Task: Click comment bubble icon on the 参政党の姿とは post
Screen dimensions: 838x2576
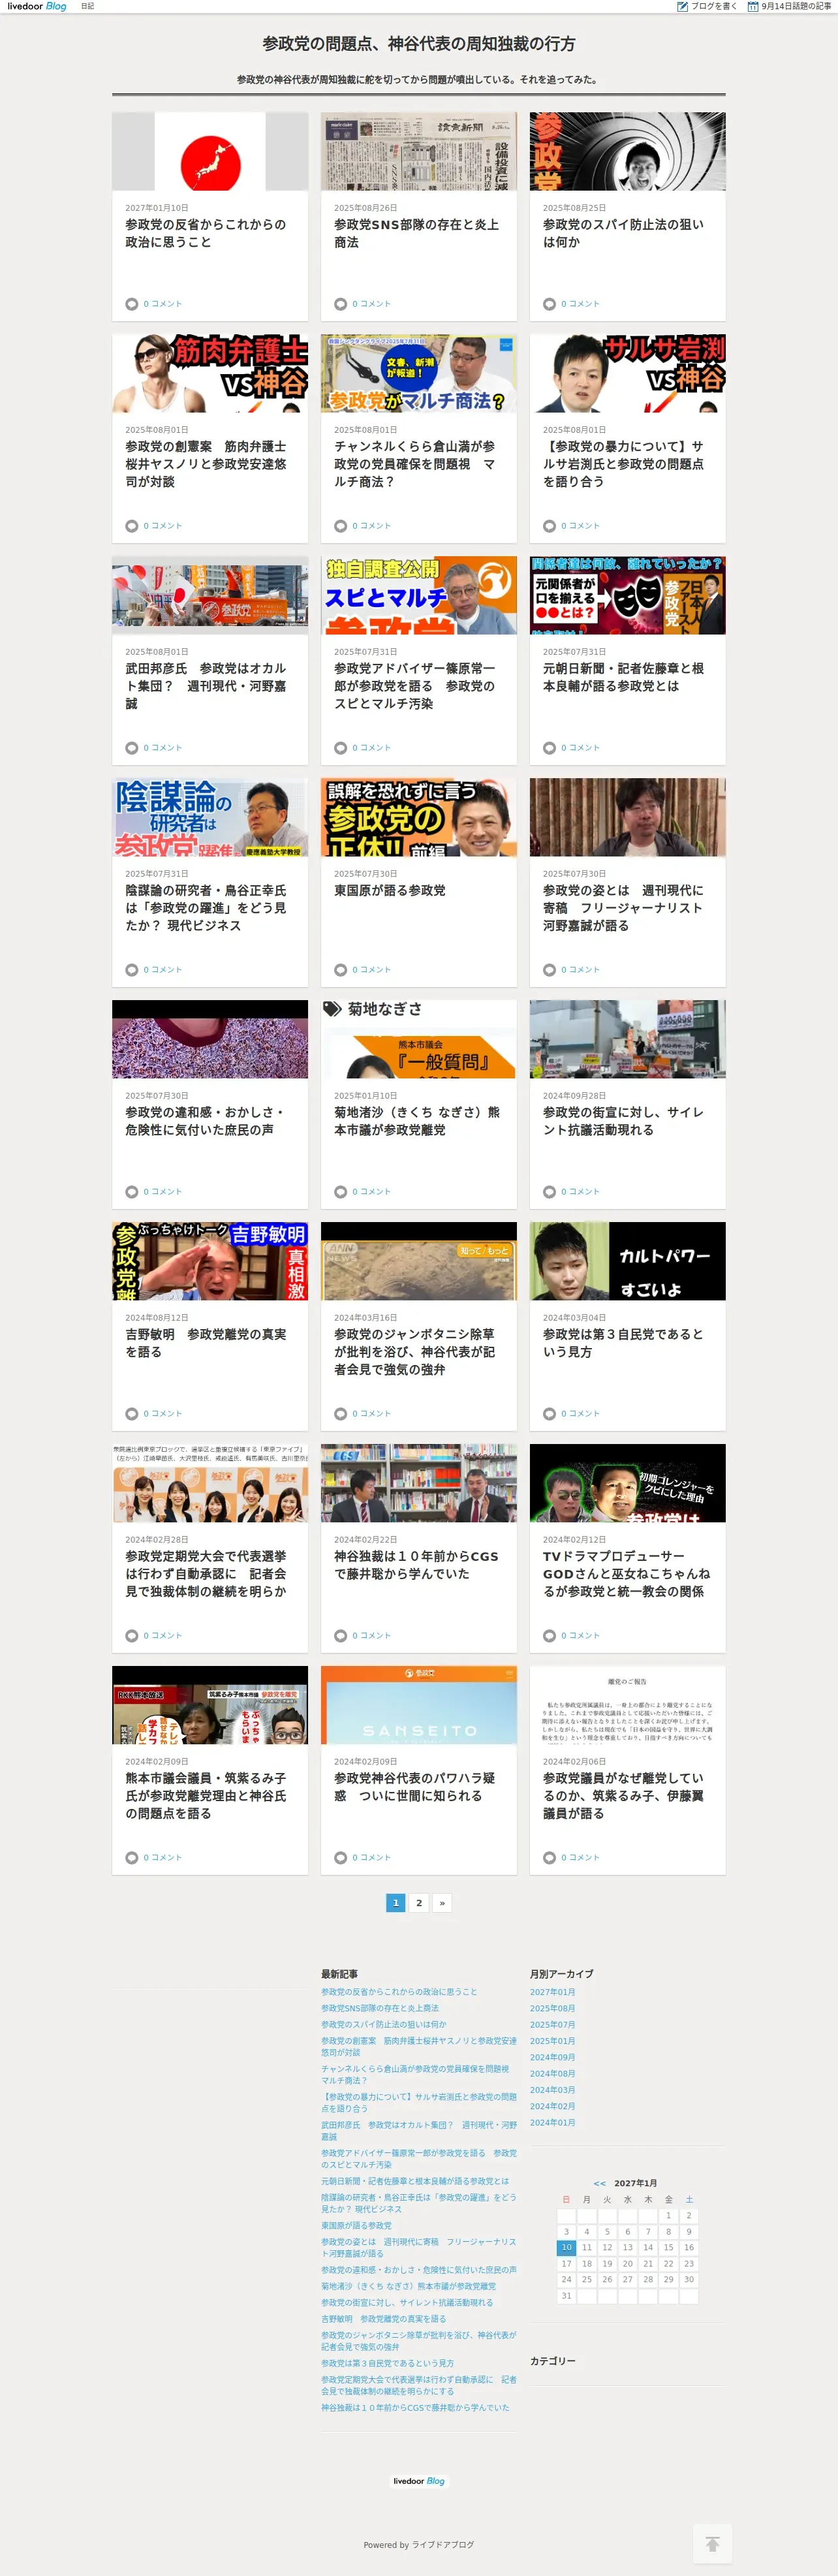Action: click(549, 970)
